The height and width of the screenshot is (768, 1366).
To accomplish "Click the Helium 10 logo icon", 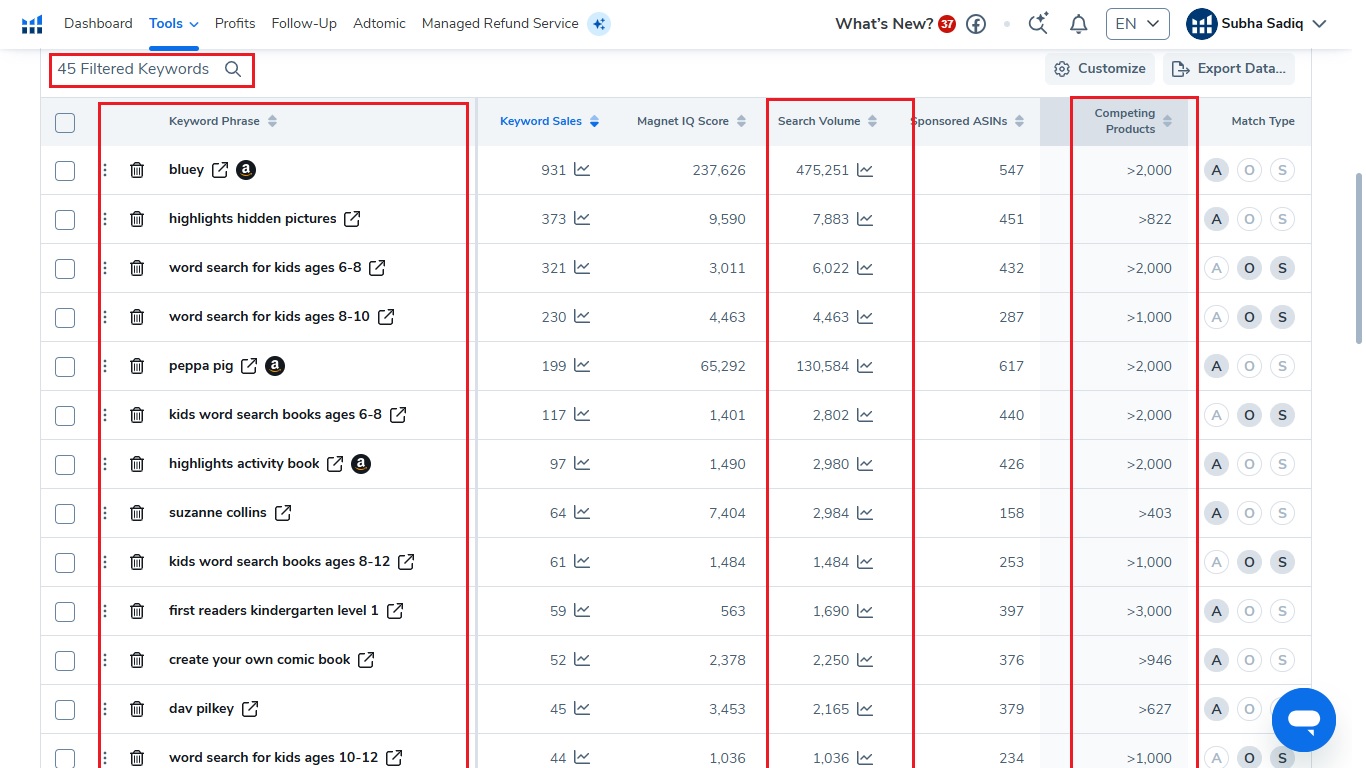I will pyautogui.click(x=32, y=24).
